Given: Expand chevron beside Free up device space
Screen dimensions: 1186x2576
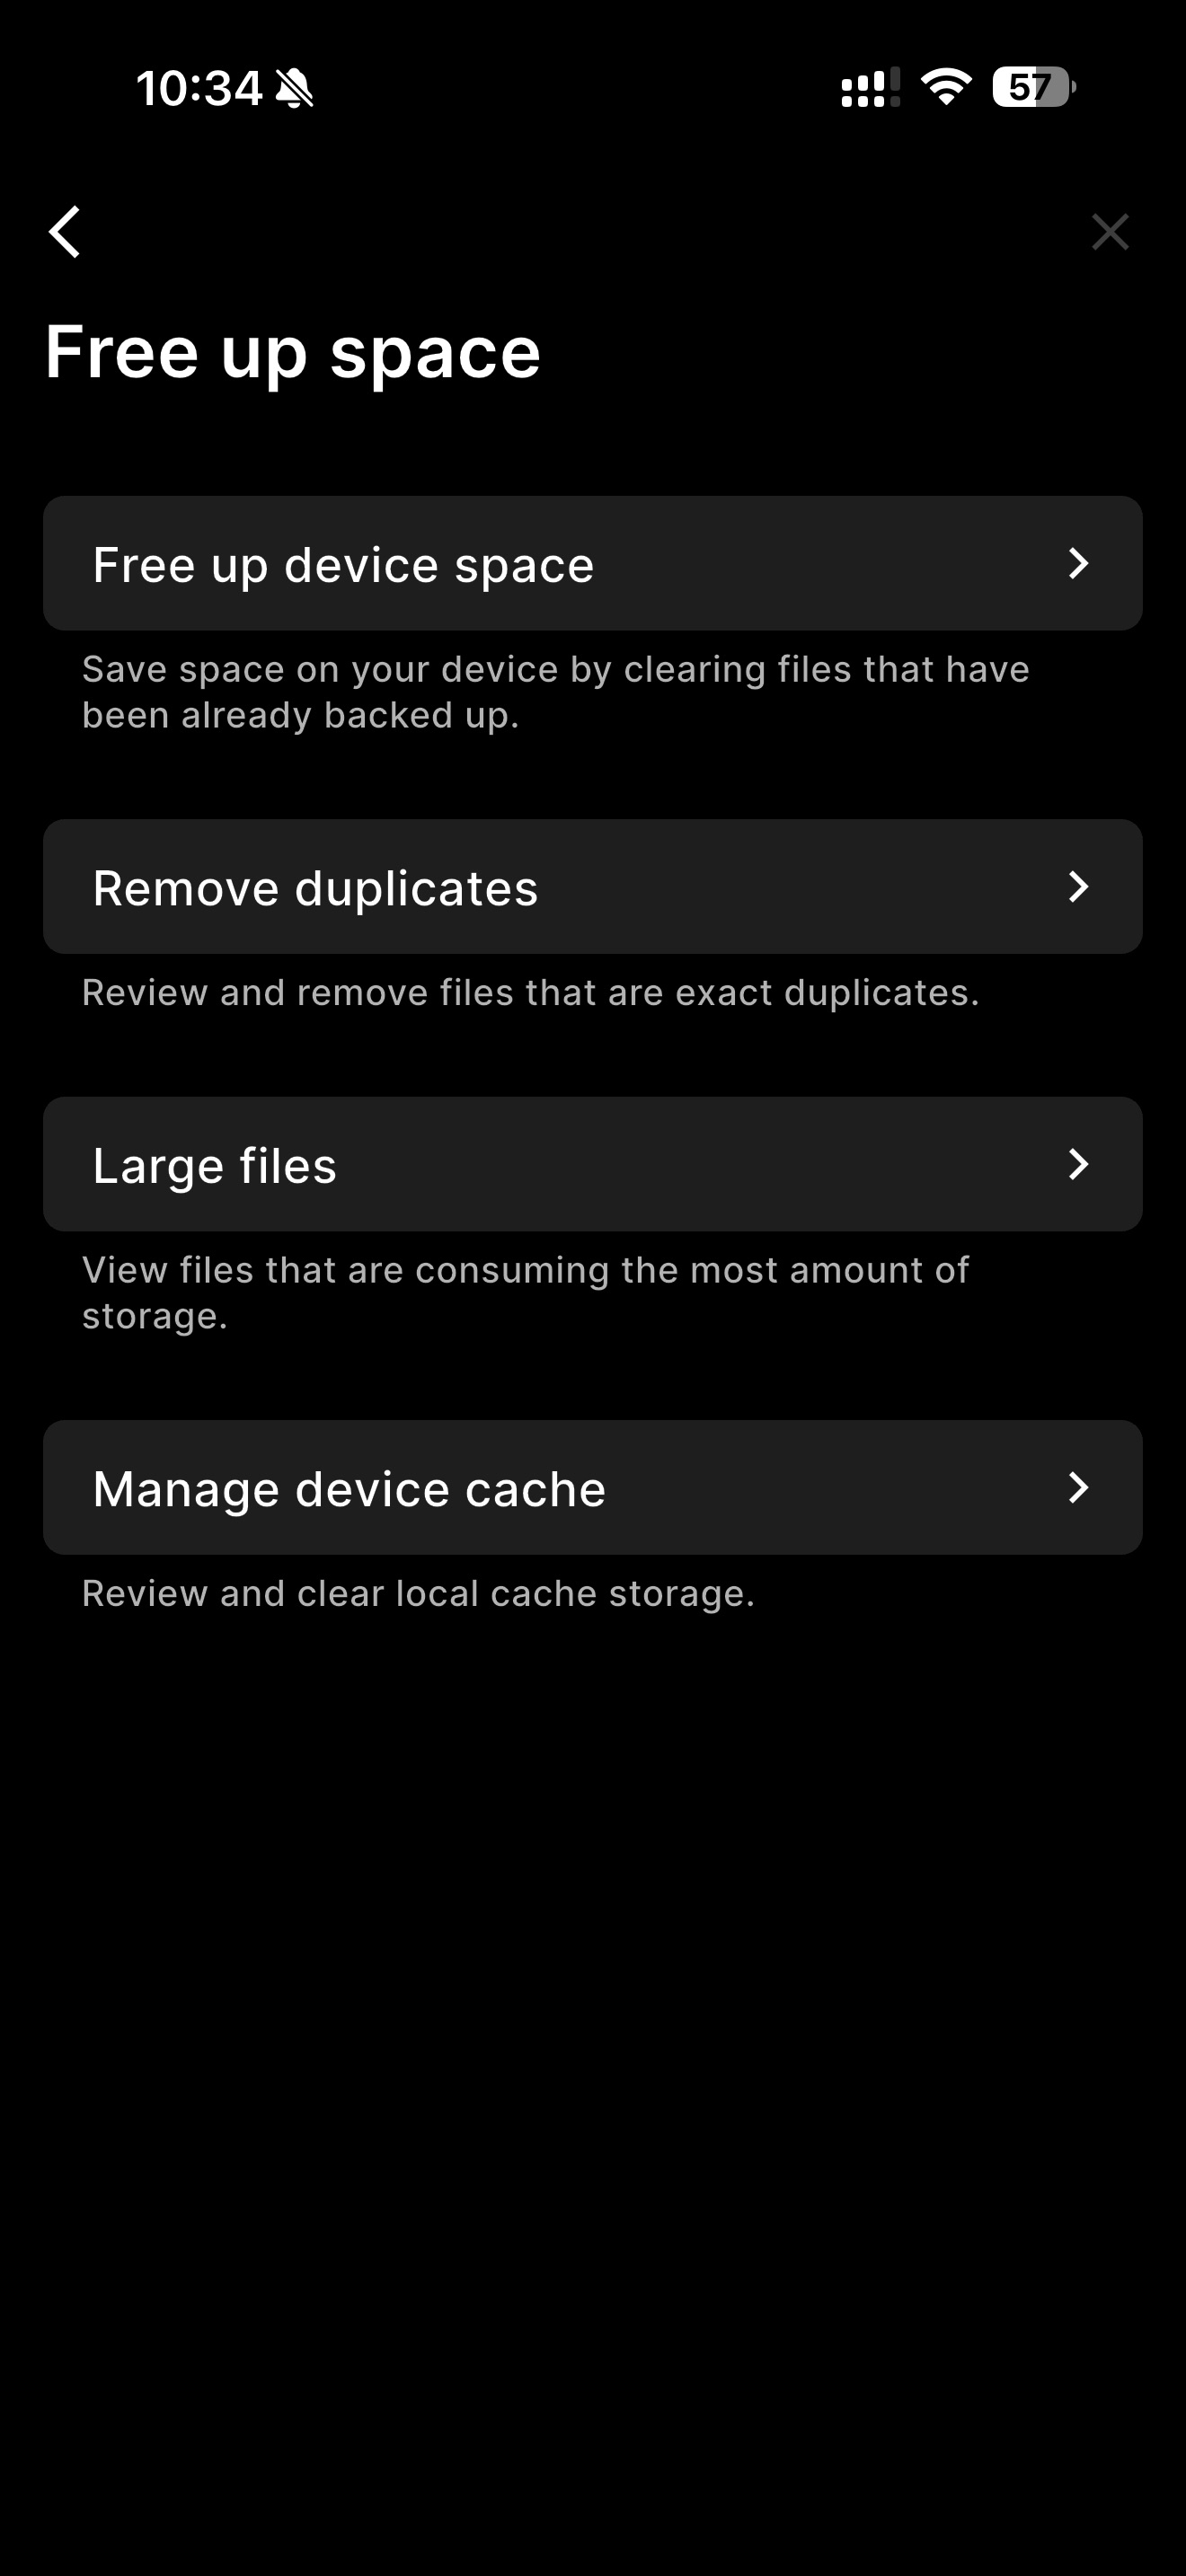Looking at the screenshot, I should 1078,564.
